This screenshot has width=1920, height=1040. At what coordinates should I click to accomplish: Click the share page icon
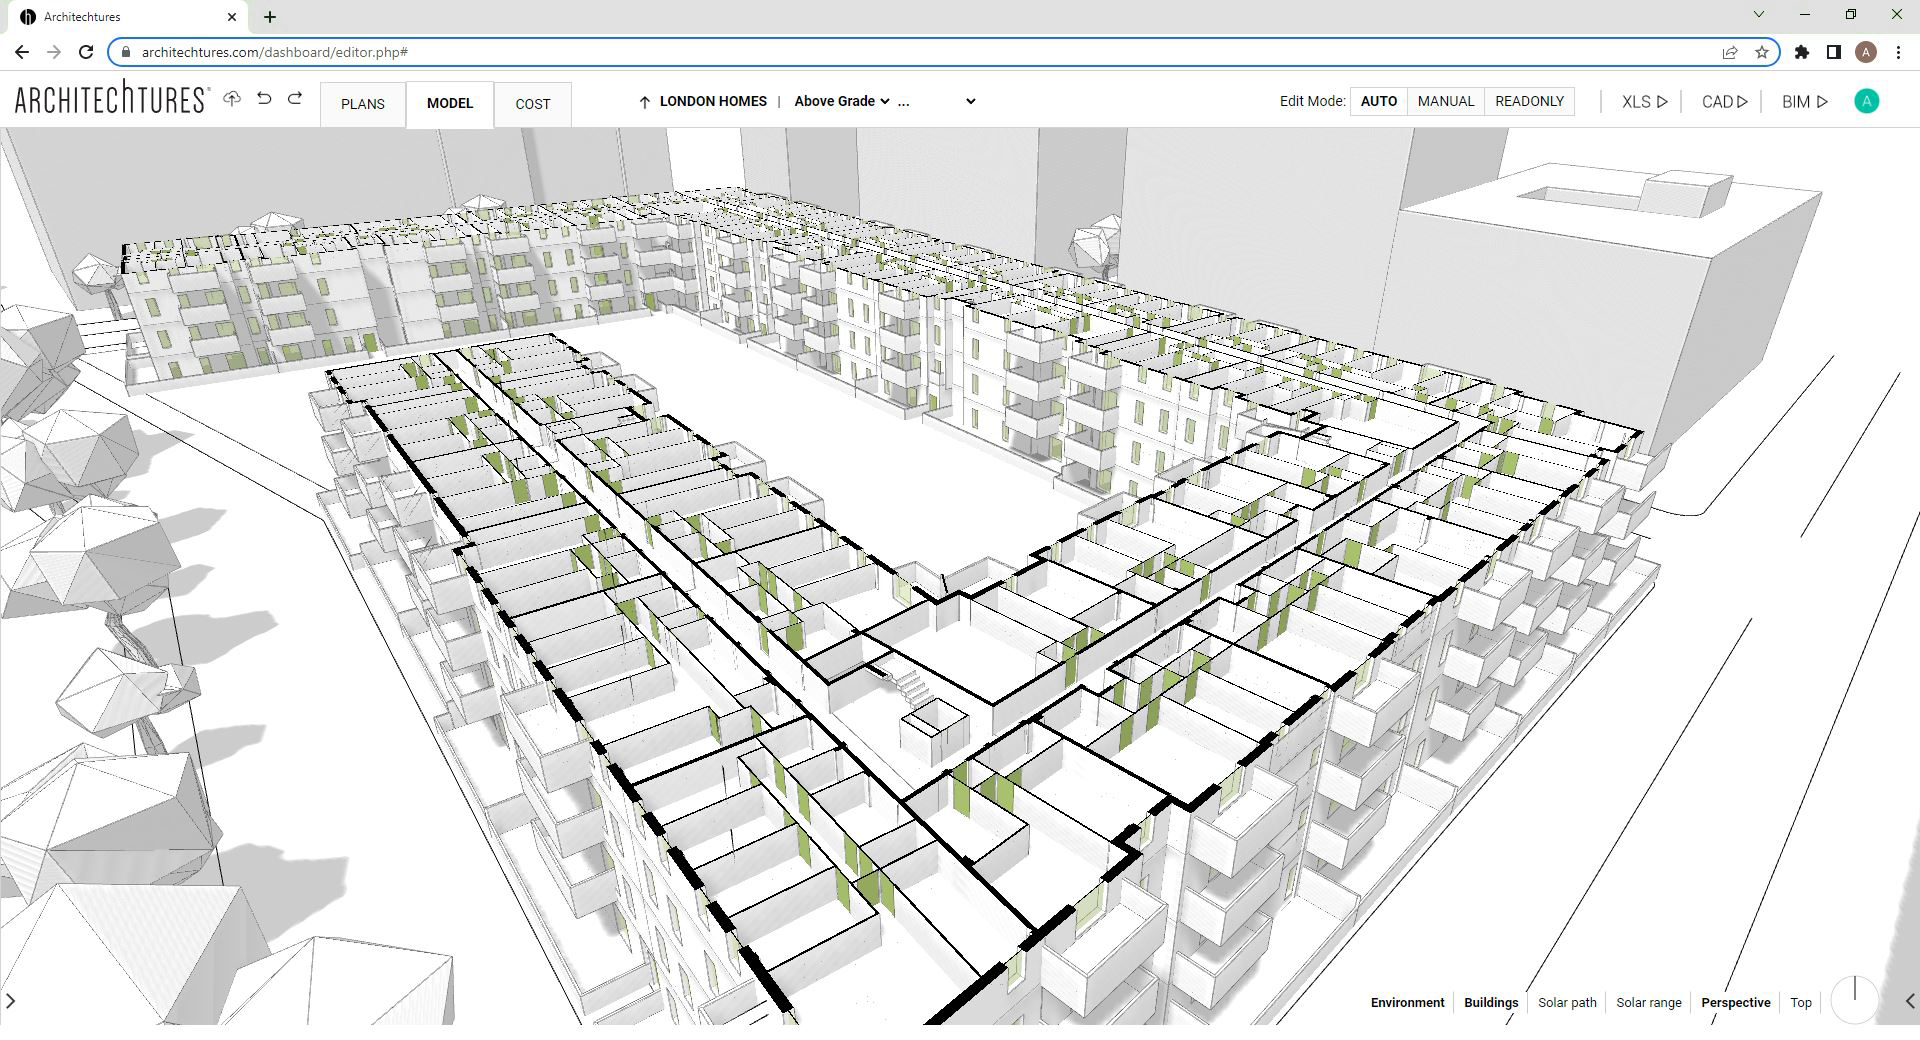(1729, 52)
